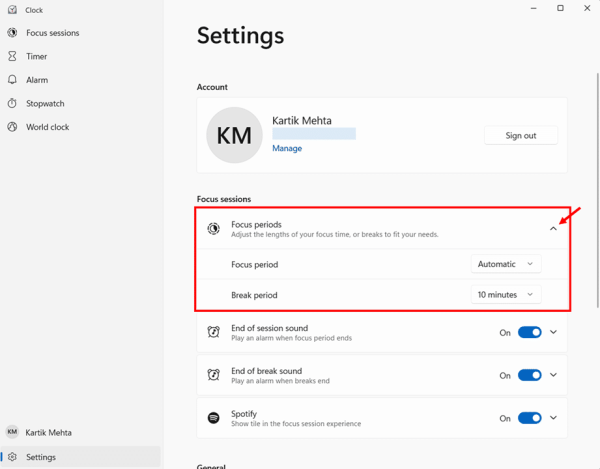Click the small KM avatar in sidebar

pyautogui.click(x=12, y=432)
